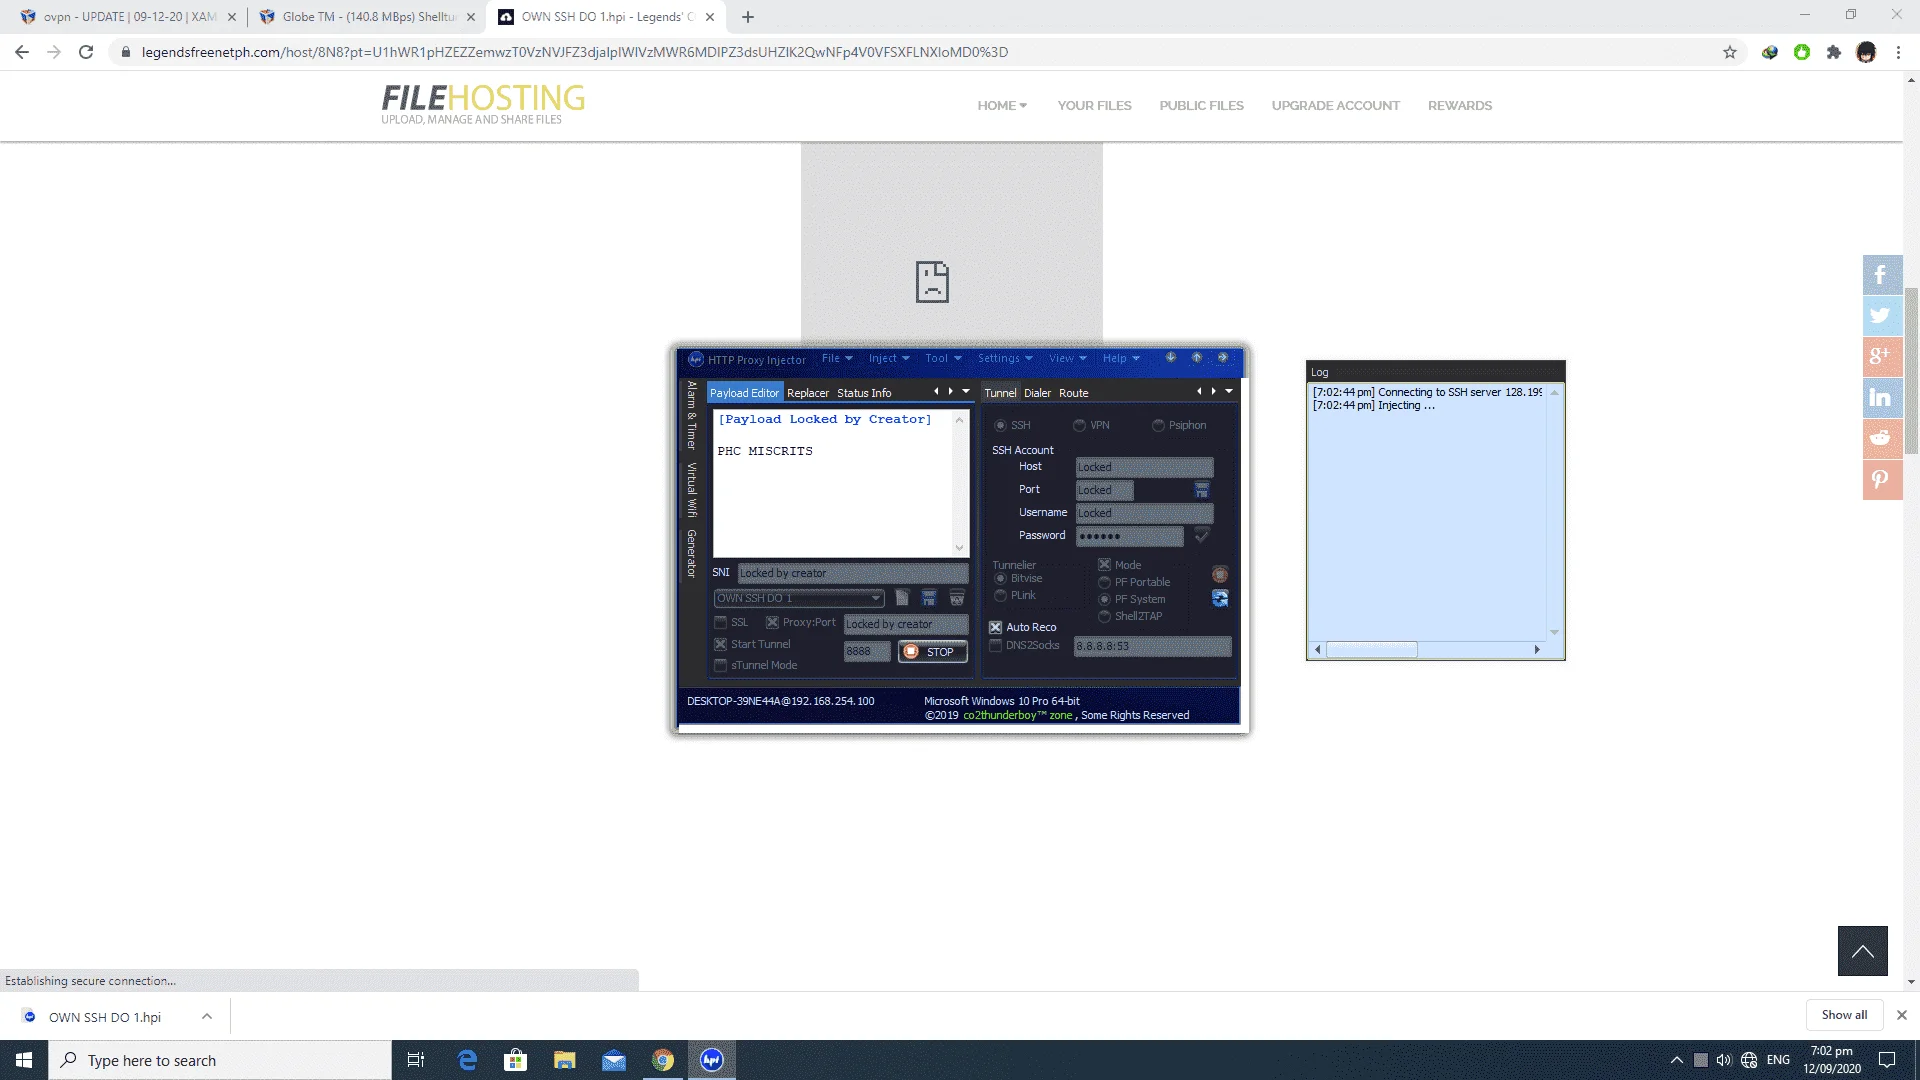The height and width of the screenshot is (1080, 1920).
Task: Click the new config file icon
Action: 902,598
